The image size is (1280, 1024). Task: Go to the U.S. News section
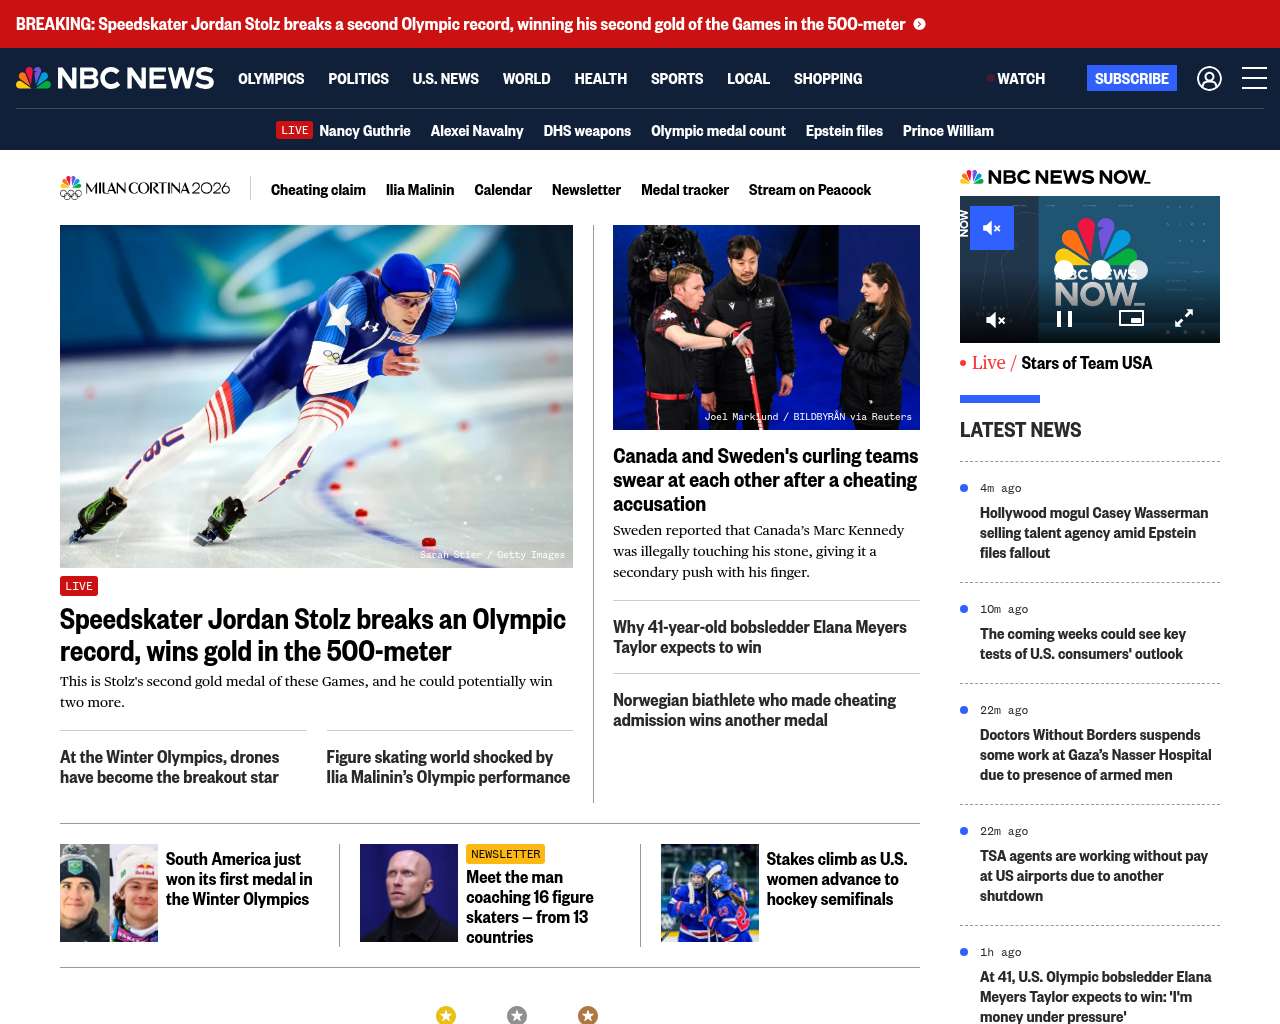(x=446, y=78)
